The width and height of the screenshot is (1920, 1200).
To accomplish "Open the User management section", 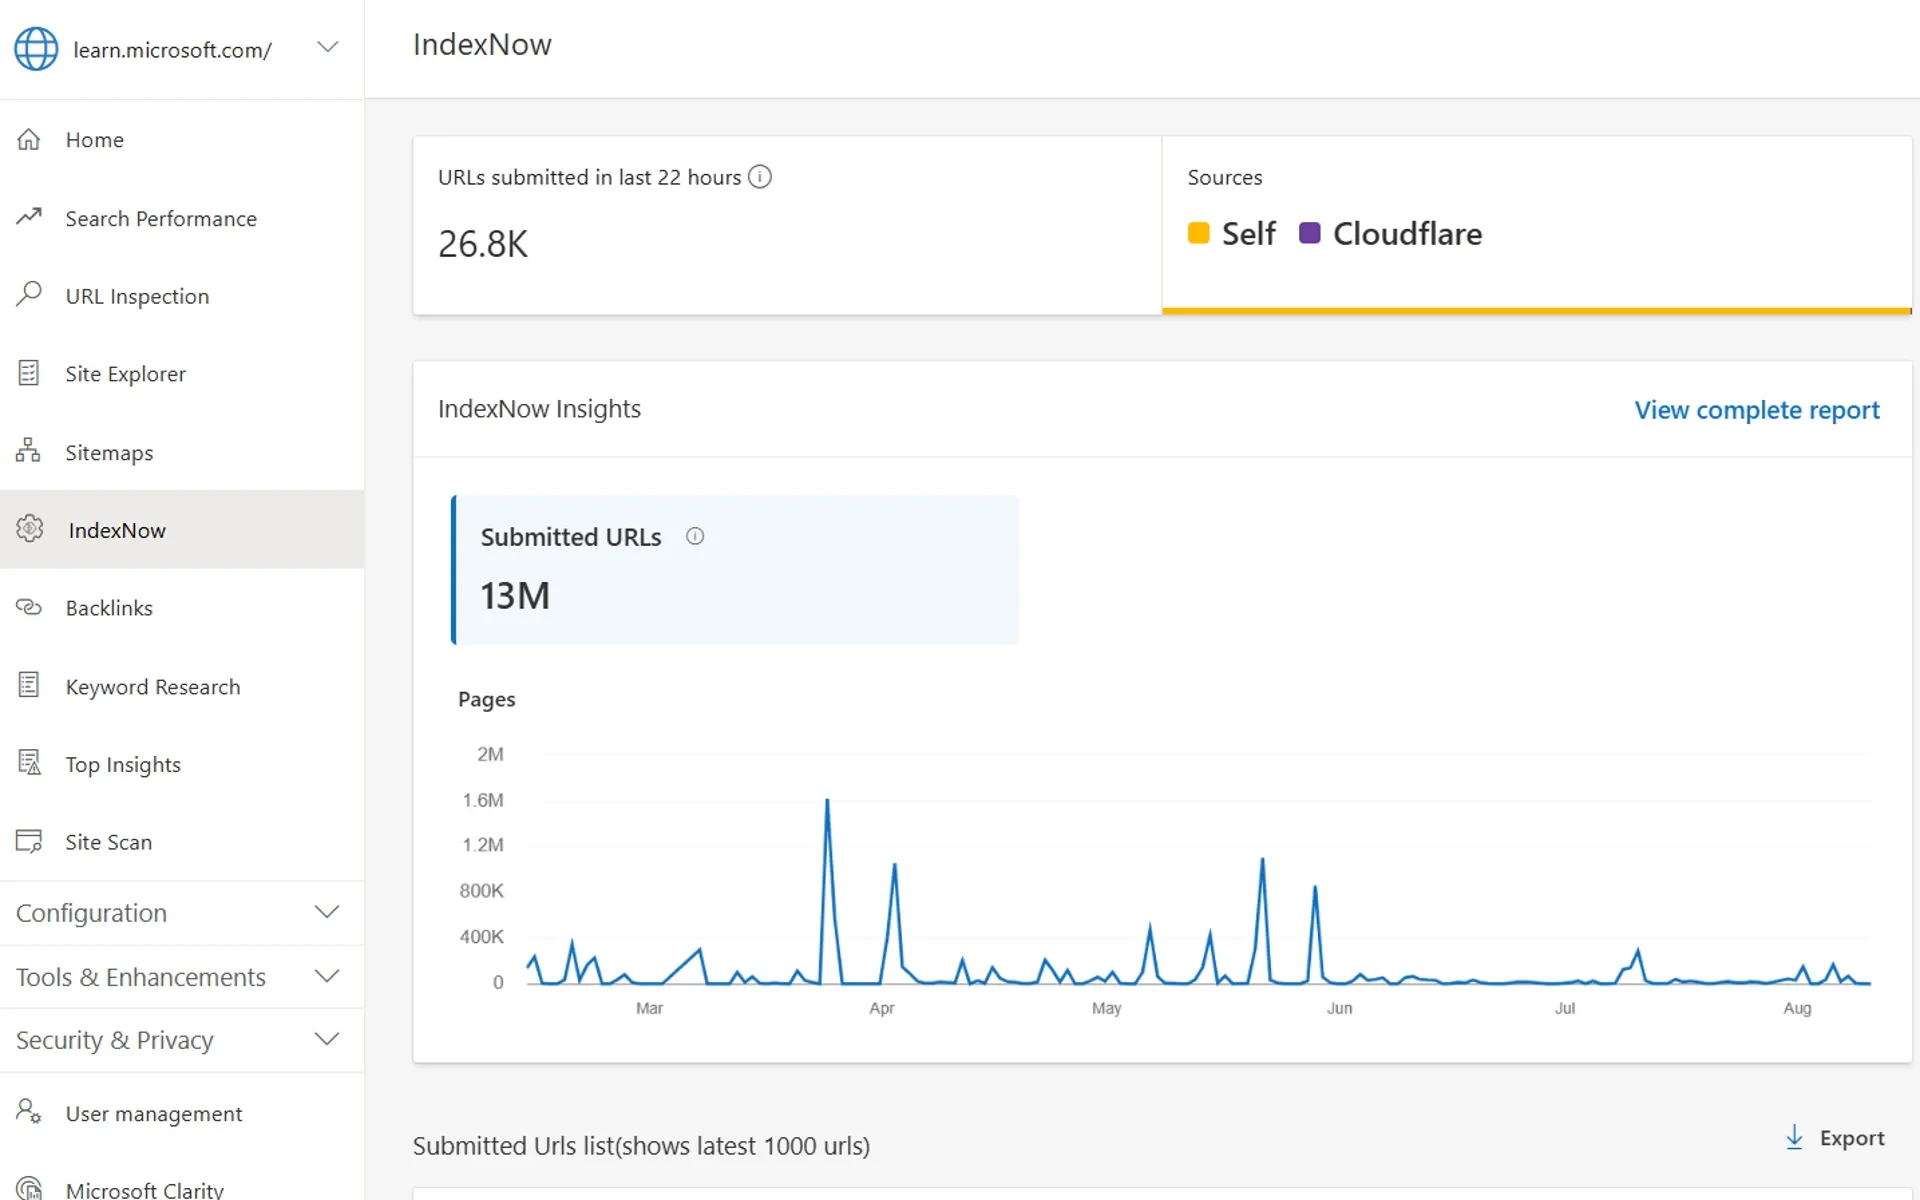I will tap(154, 1113).
